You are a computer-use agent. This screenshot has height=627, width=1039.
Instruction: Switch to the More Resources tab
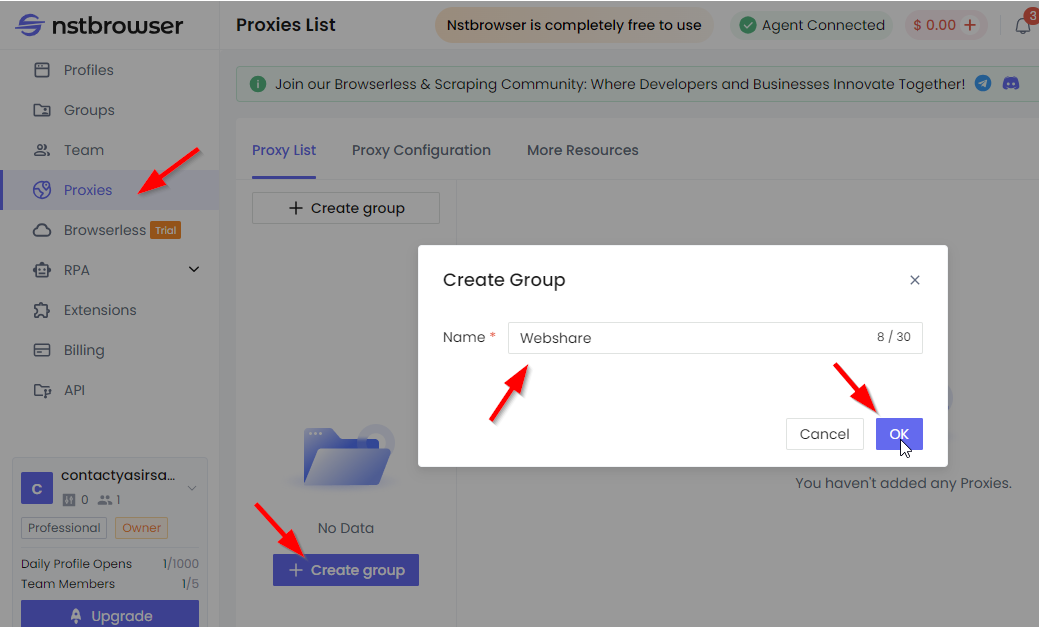(582, 150)
